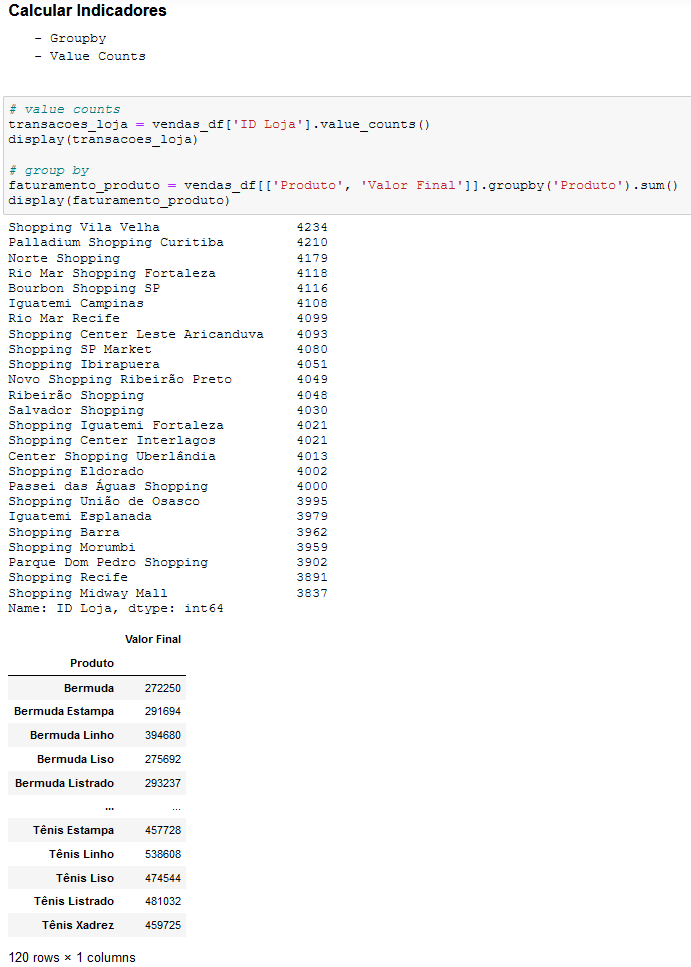Click the value 459725 in table
Viewport: 691px width, 967px height.
coord(163,925)
